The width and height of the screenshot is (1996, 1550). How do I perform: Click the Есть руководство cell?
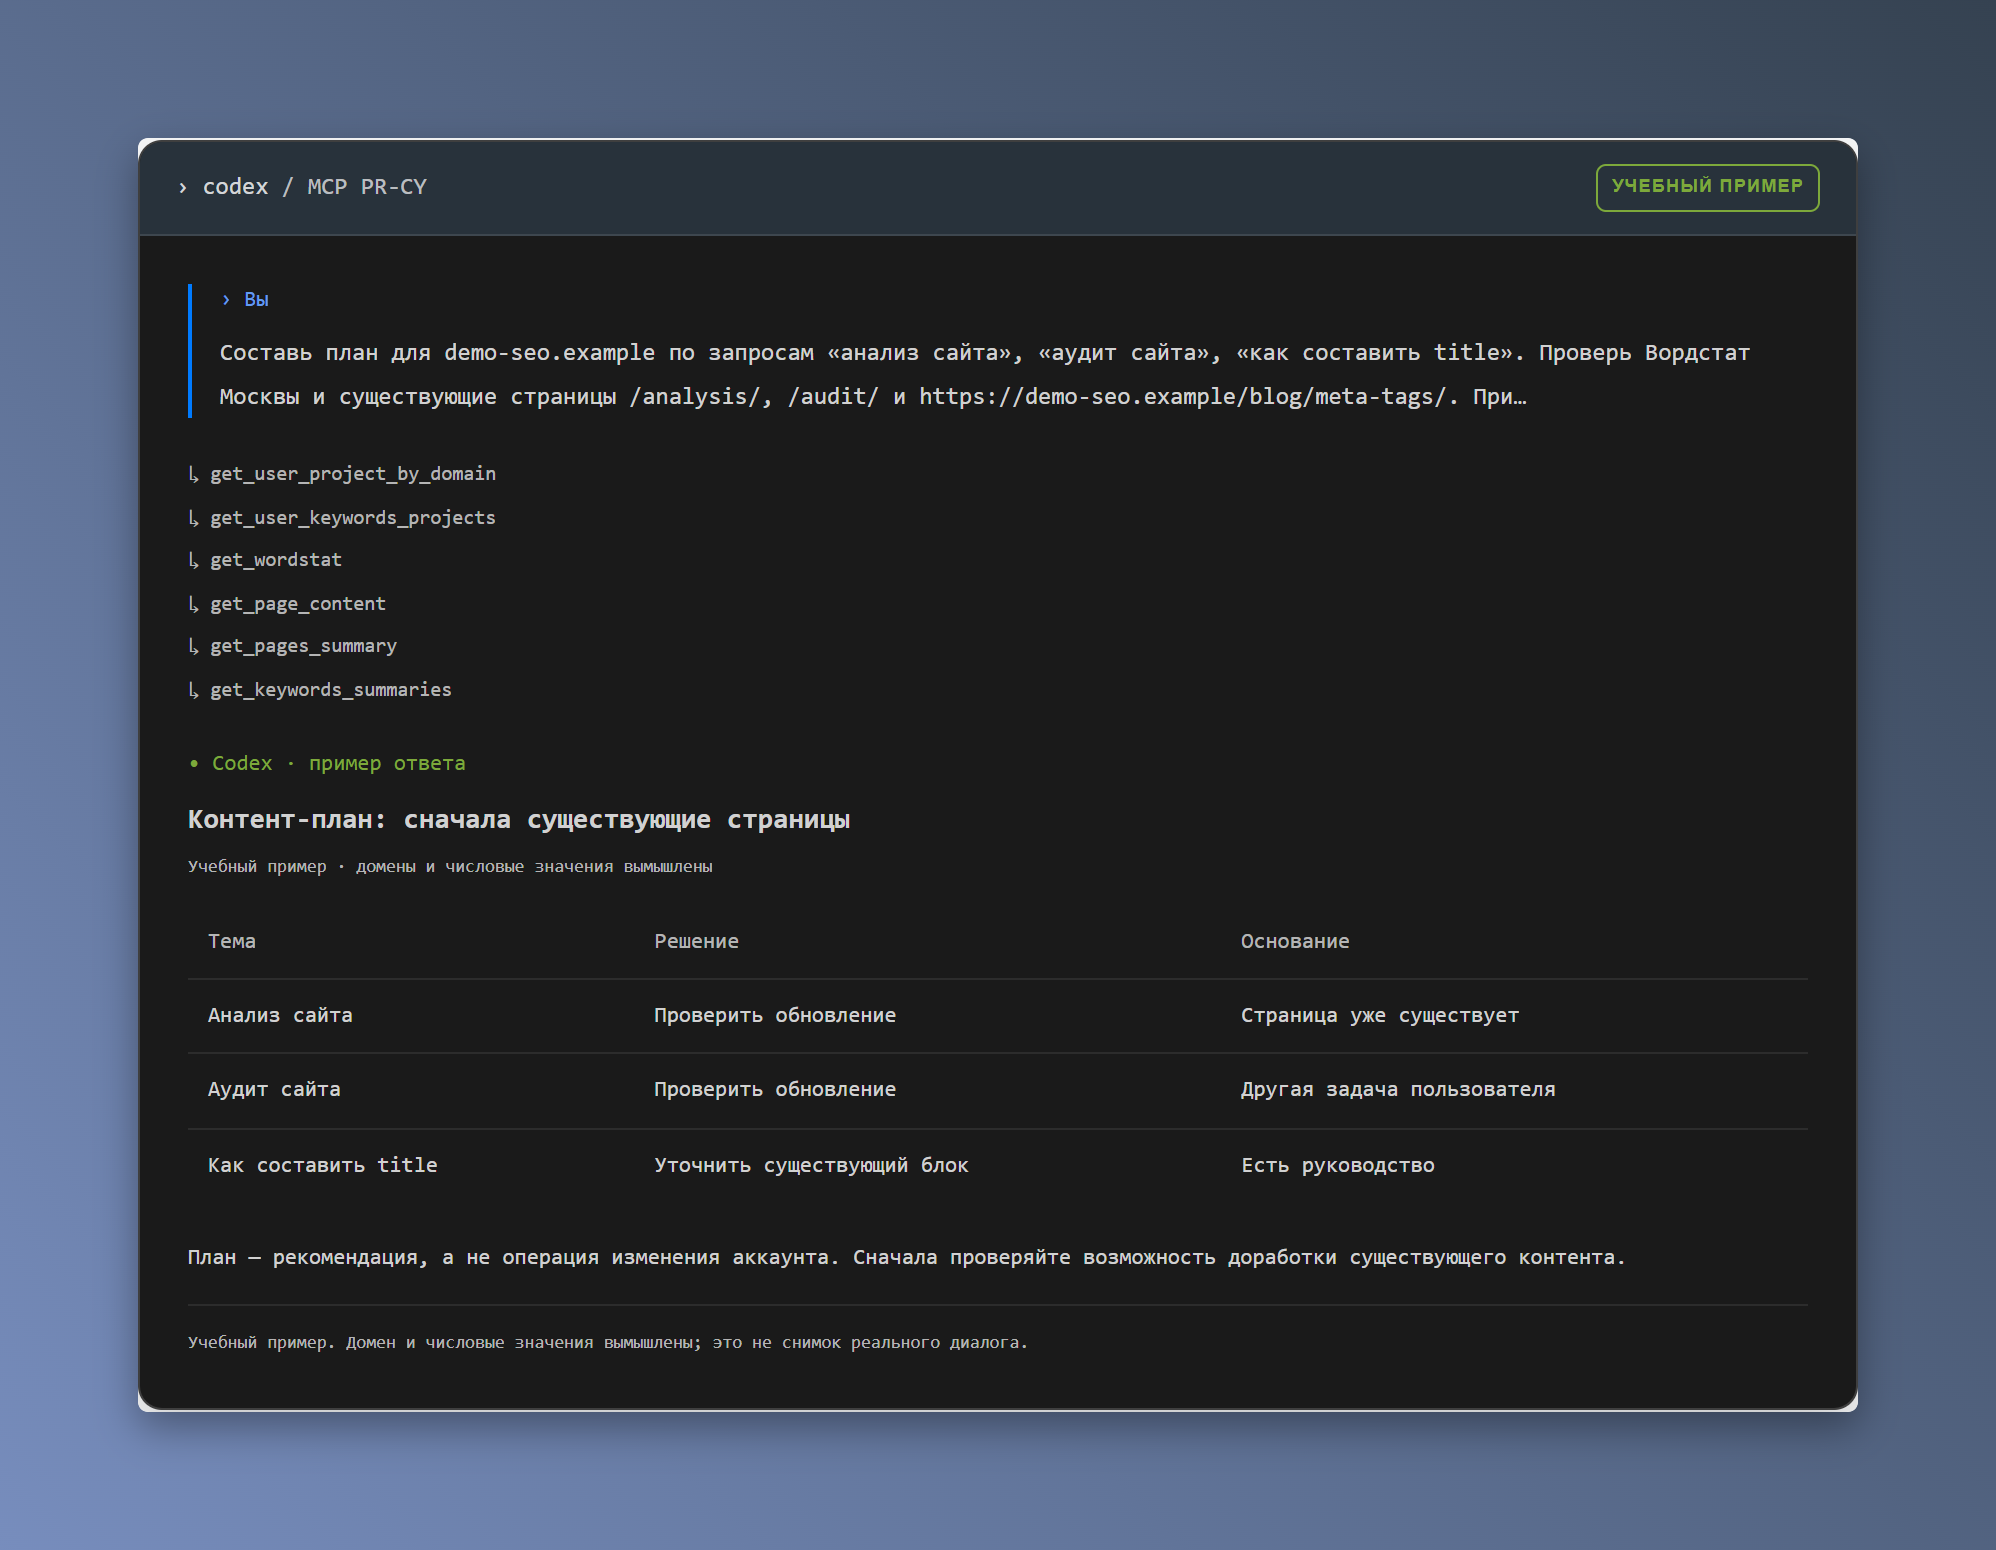point(1338,1165)
